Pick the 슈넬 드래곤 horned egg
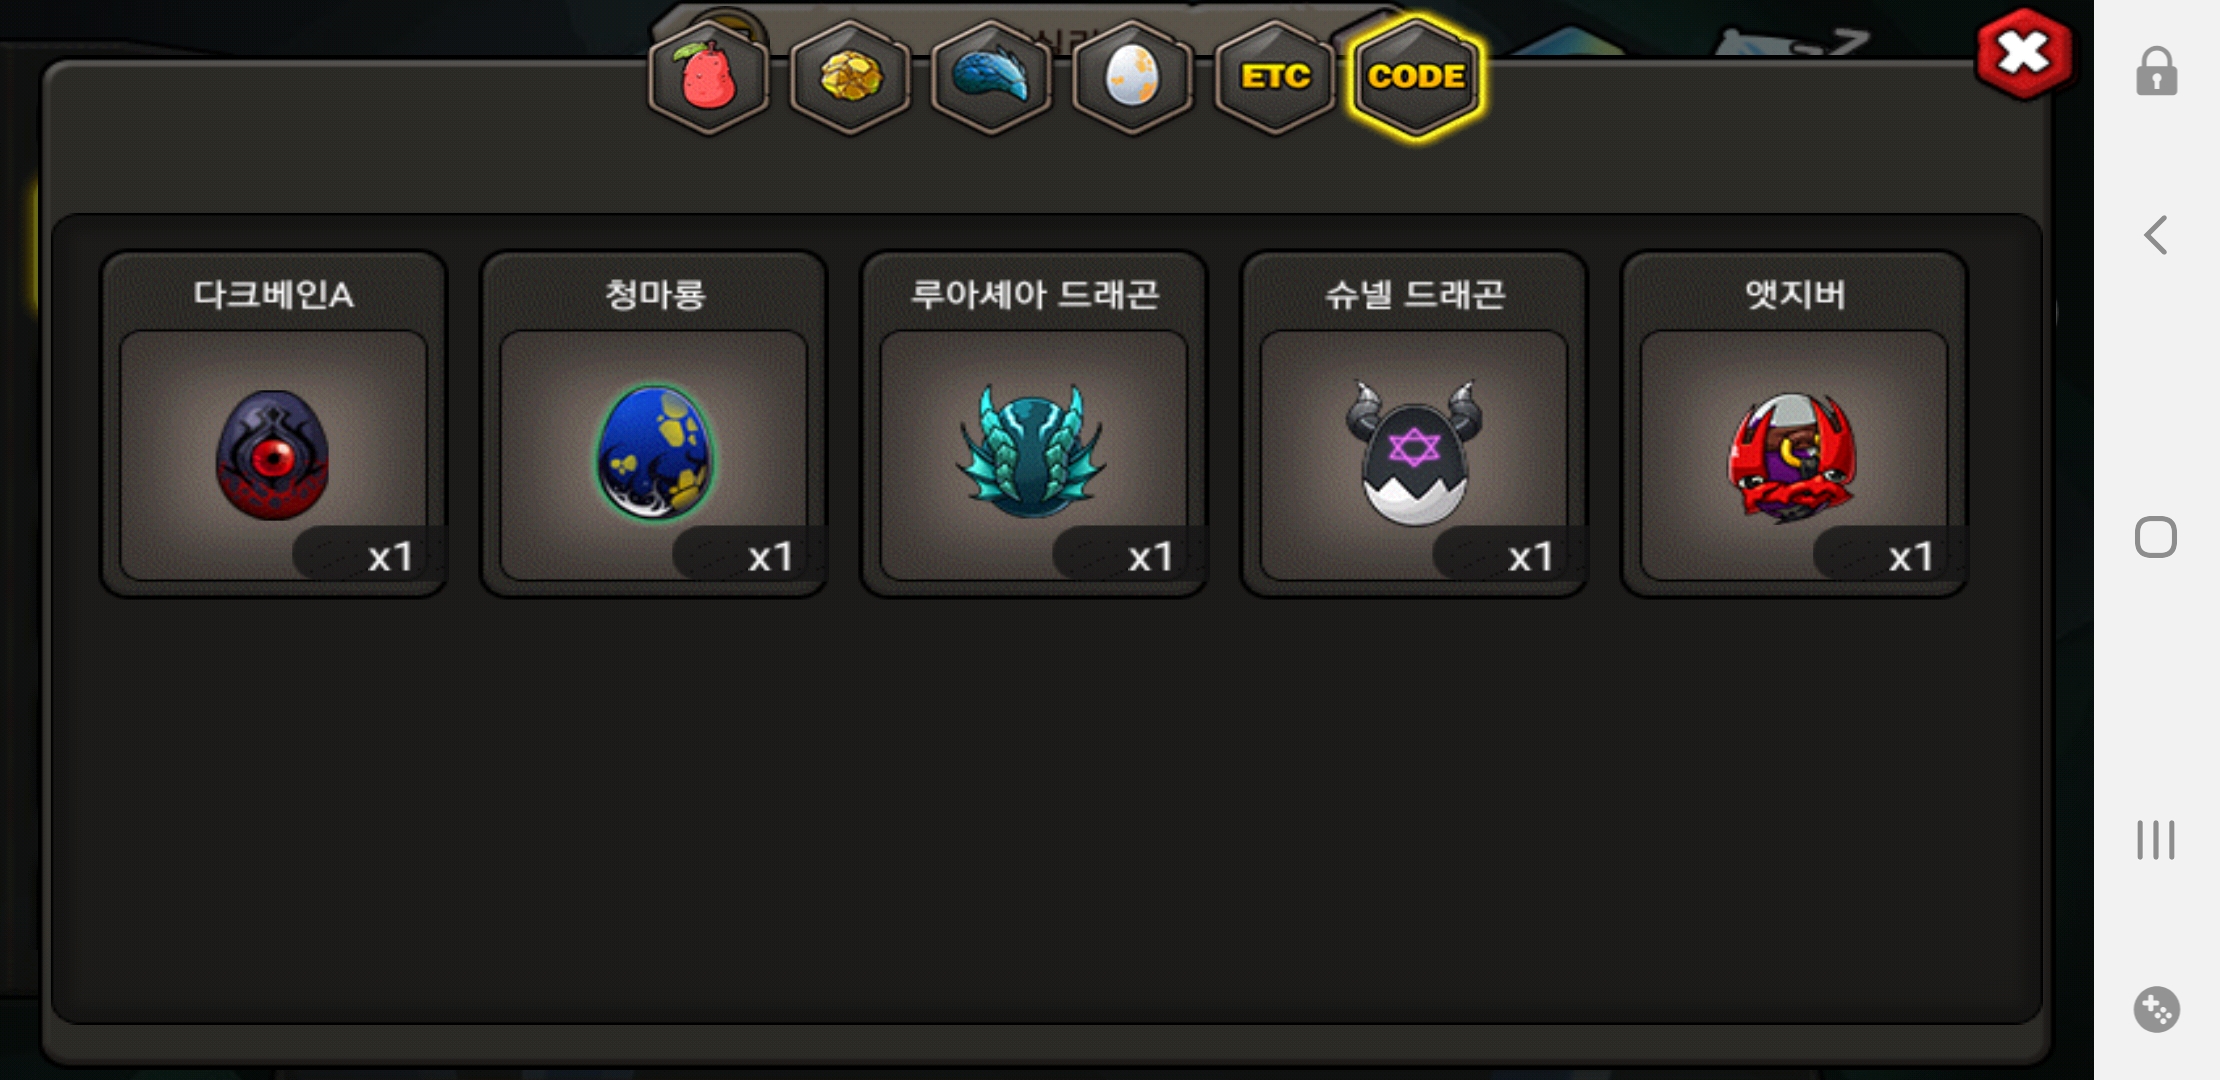 (1414, 455)
